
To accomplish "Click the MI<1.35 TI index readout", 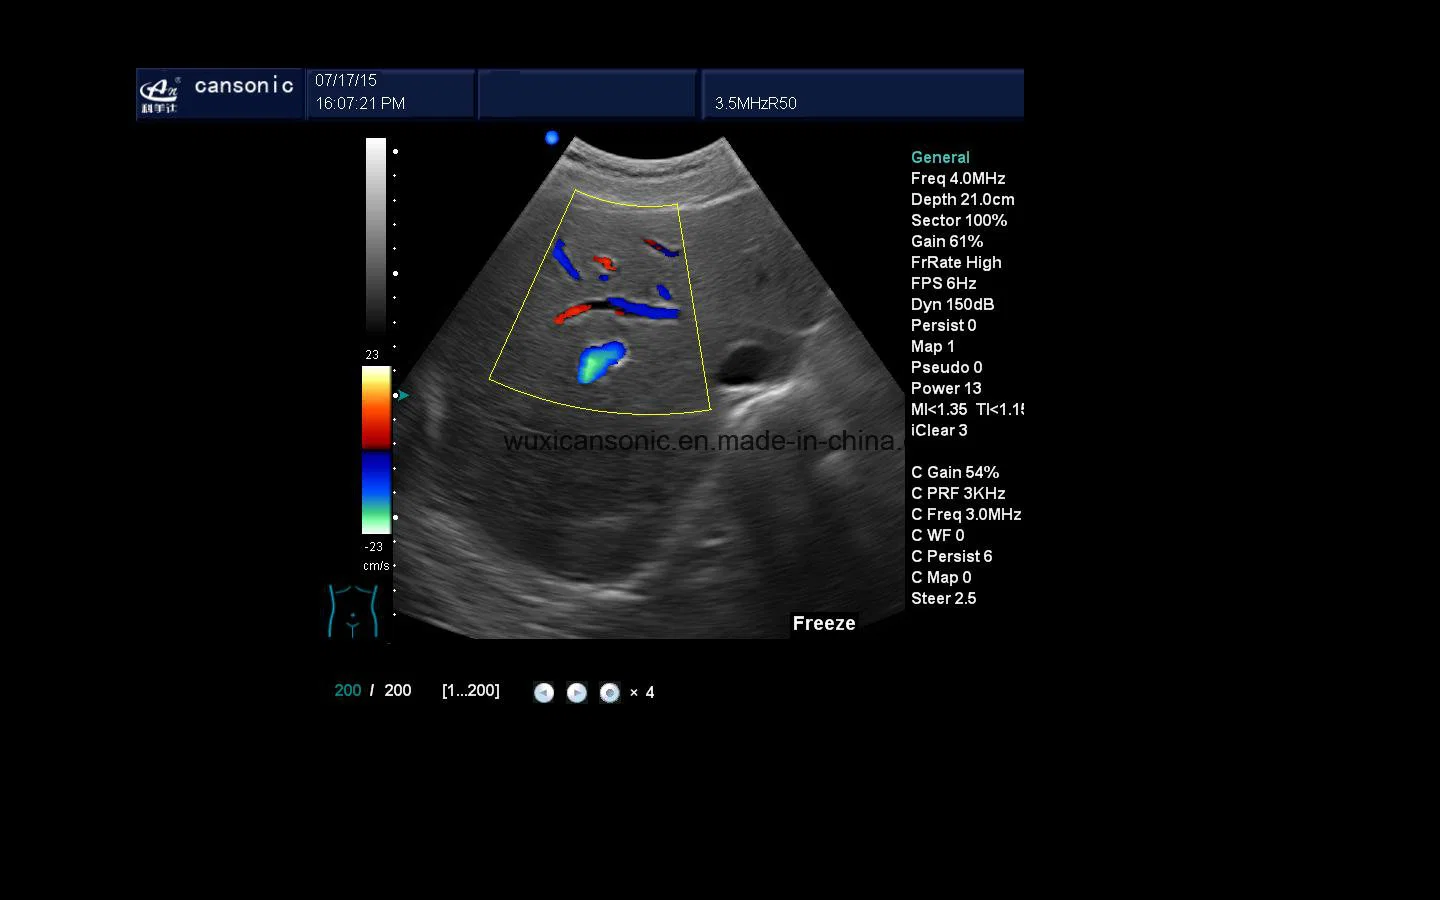I will [x=967, y=409].
